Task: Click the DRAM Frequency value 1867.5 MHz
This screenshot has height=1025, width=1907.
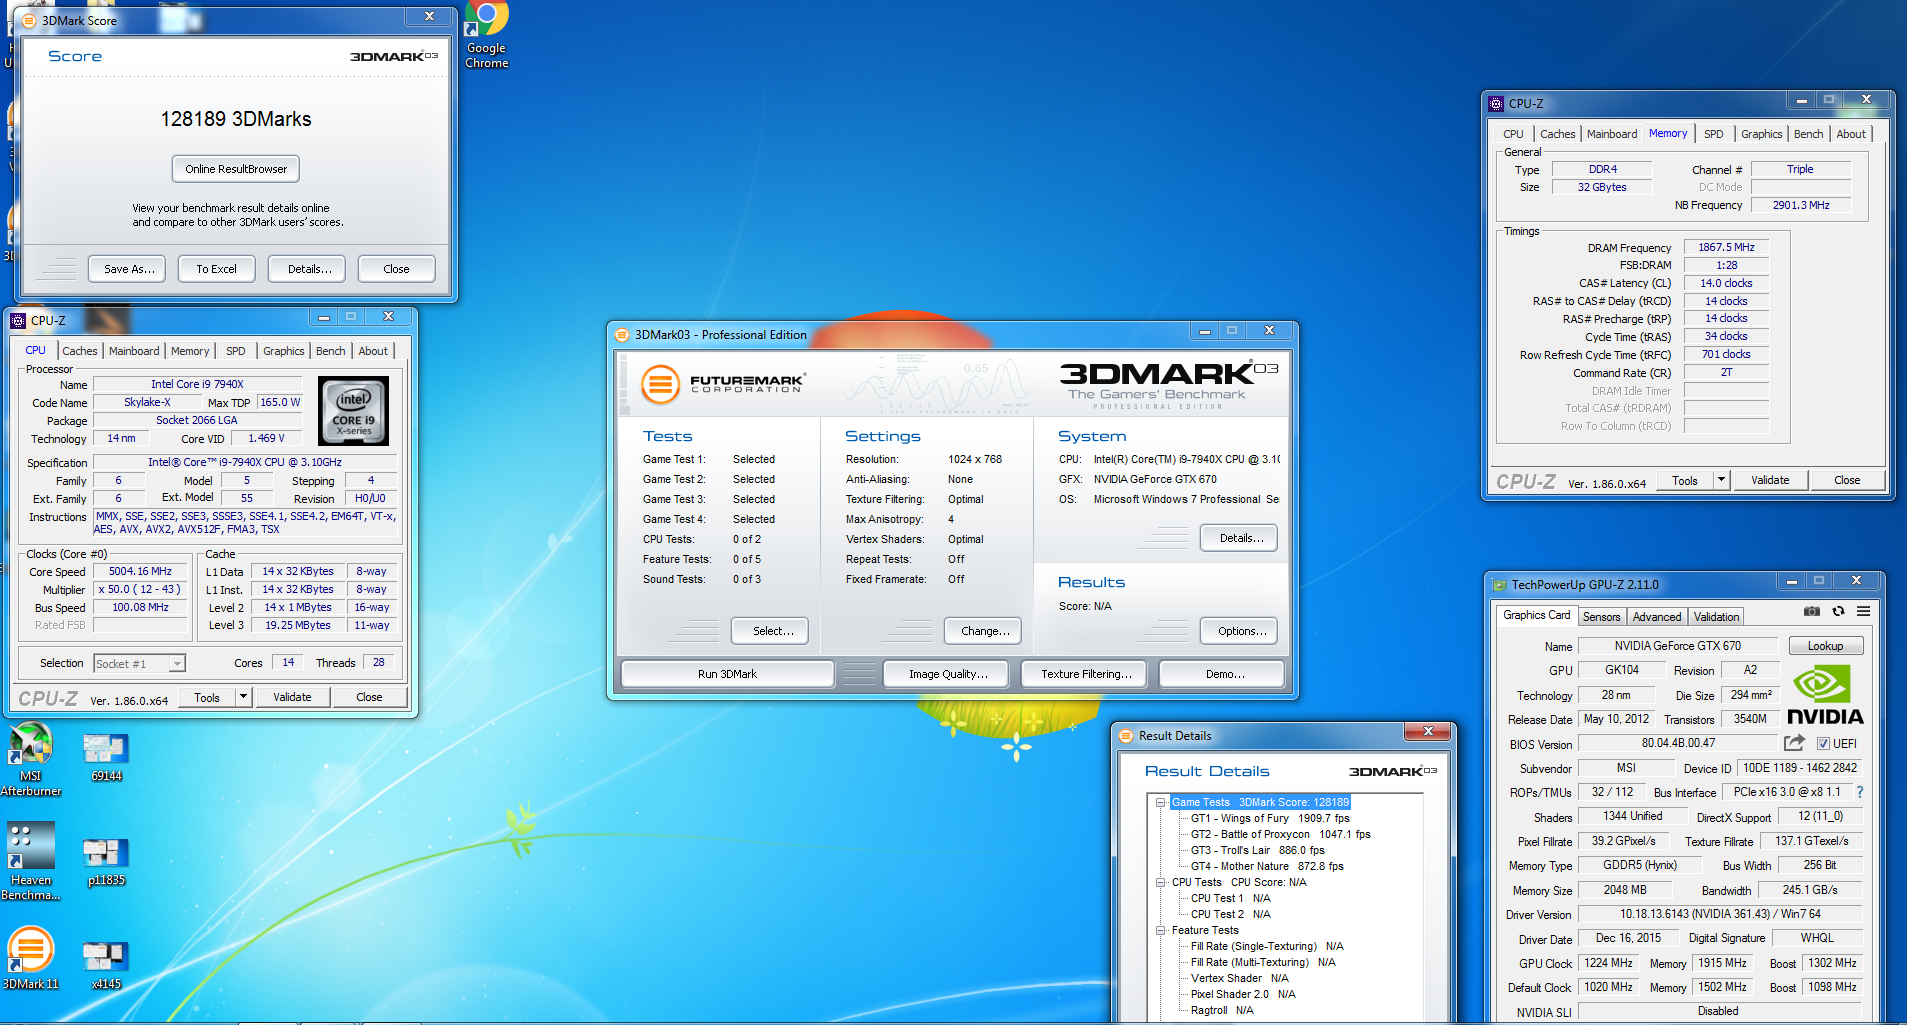Action: 1726,247
